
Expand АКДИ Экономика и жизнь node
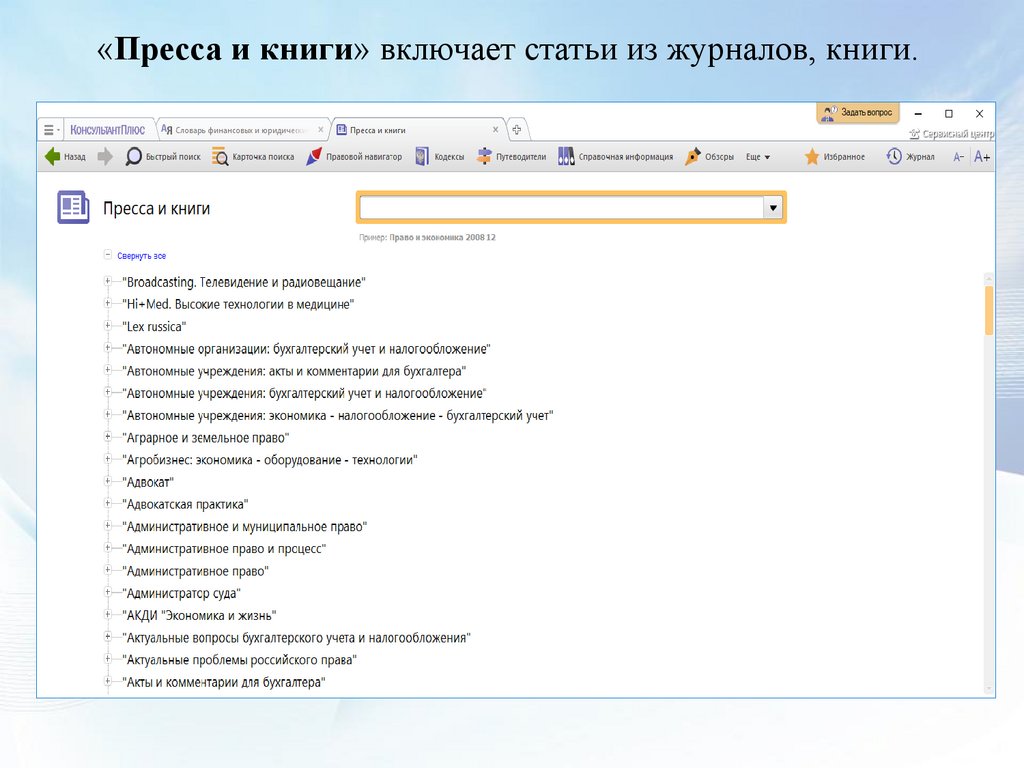point(108,615)
